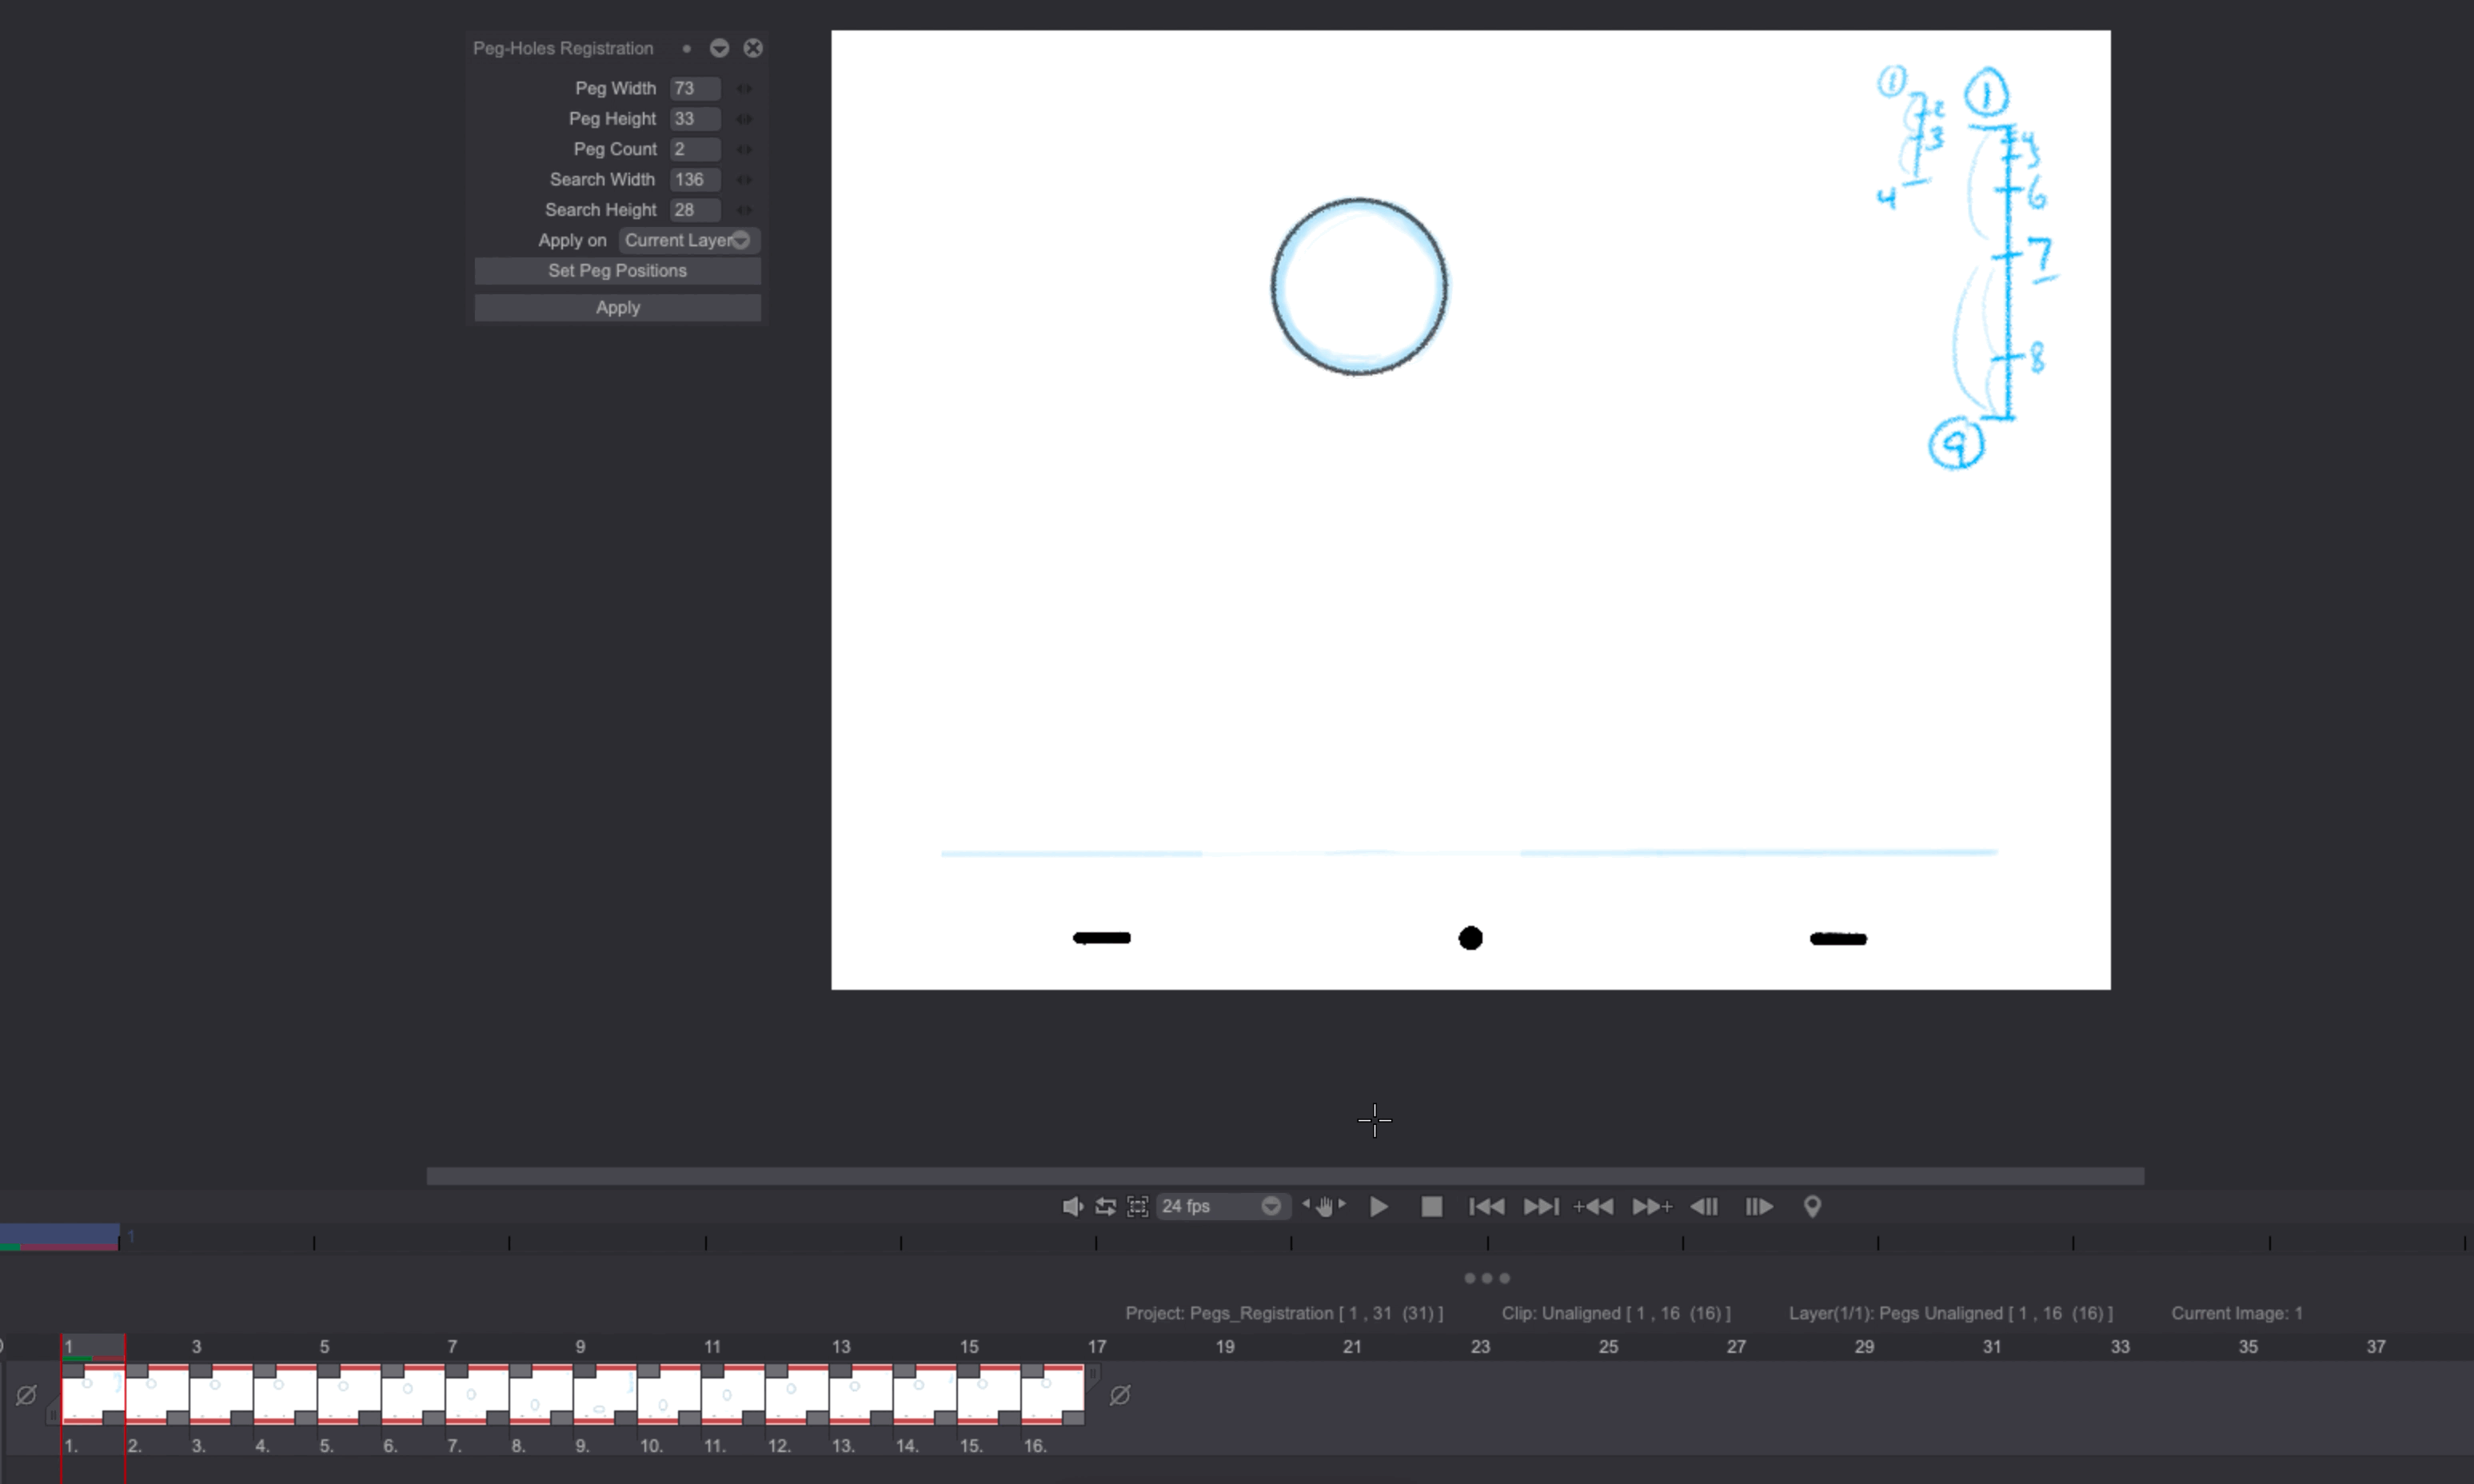Toggle audio mute speaker icon
The image size is (2474, 1484).
pos(1071,1206)
